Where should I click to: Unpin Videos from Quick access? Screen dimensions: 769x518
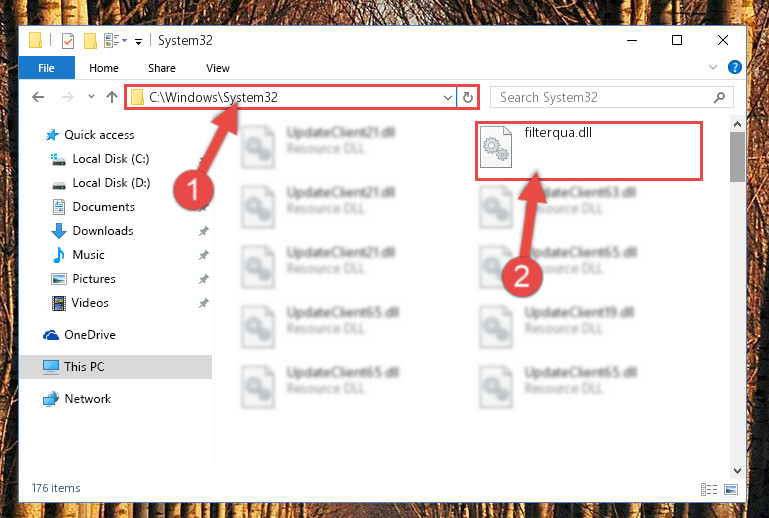click(x=204, y=303)
